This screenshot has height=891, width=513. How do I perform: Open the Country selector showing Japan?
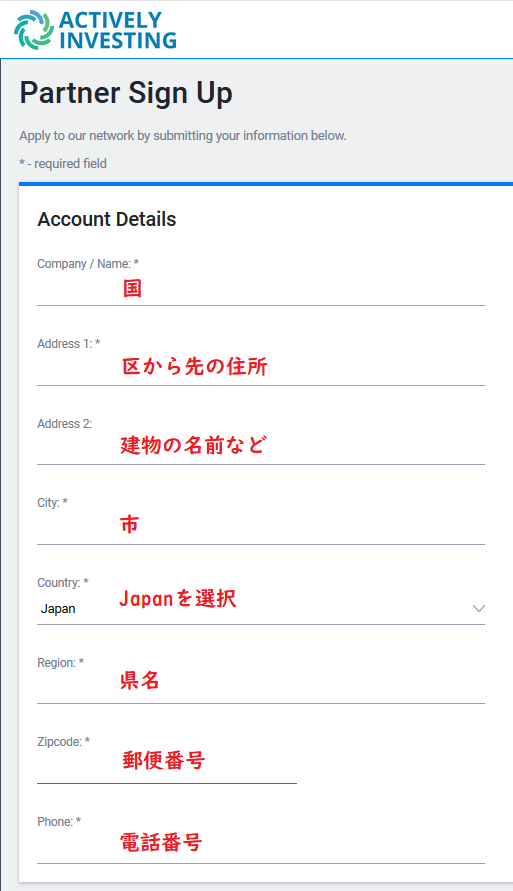(261, 609)
